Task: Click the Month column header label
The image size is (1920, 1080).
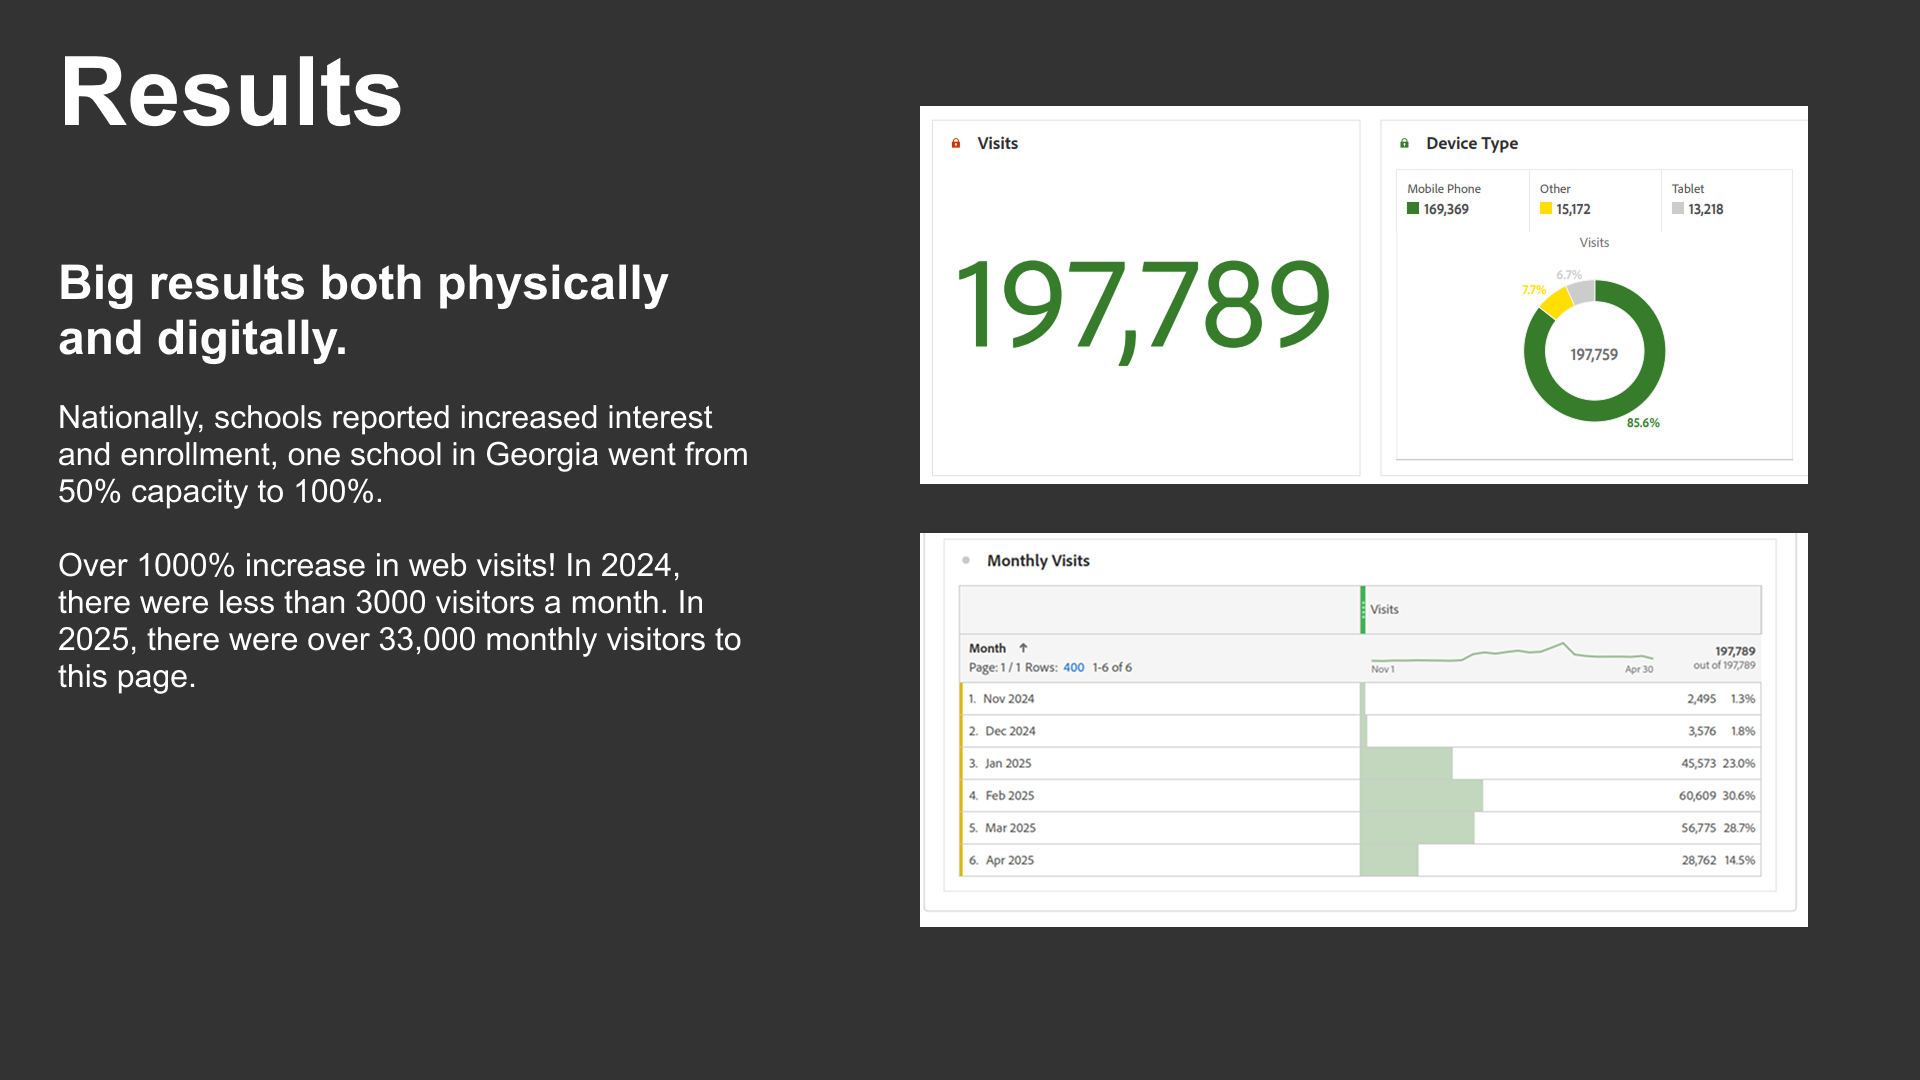Action: 987,648
